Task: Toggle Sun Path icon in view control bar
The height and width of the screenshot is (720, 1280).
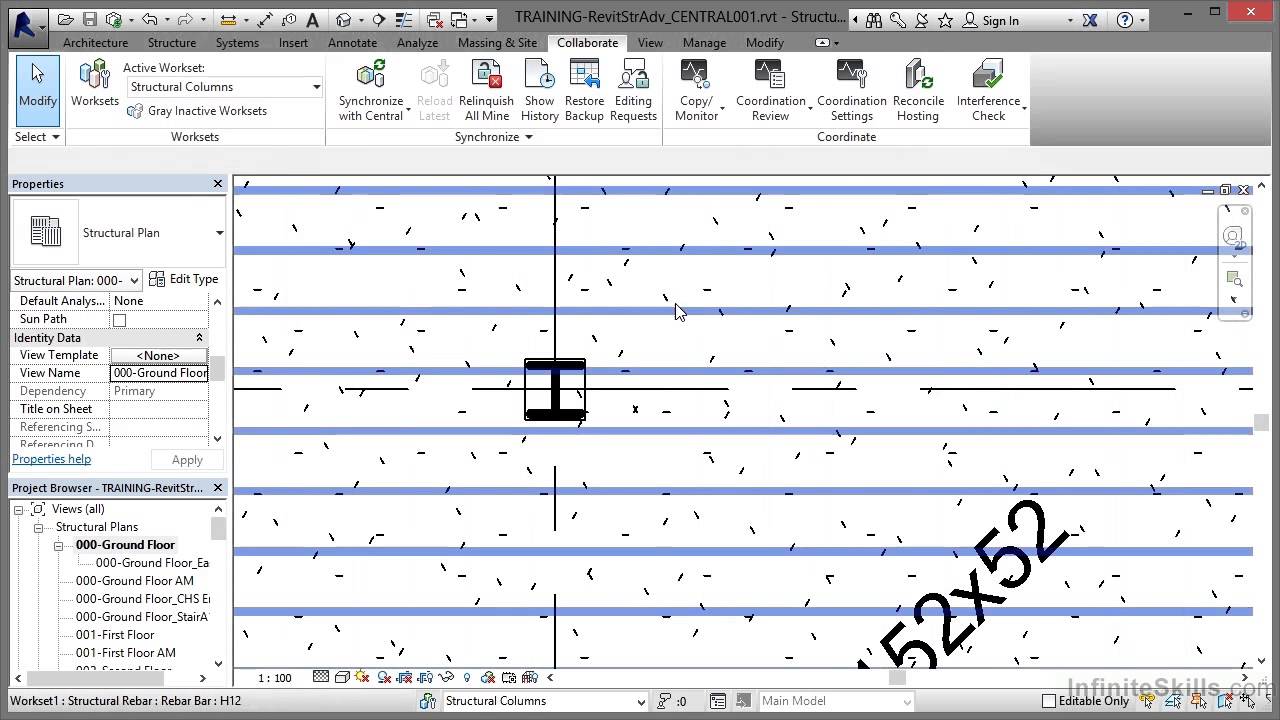Action: pyautogui.click(x=362, y=677)
